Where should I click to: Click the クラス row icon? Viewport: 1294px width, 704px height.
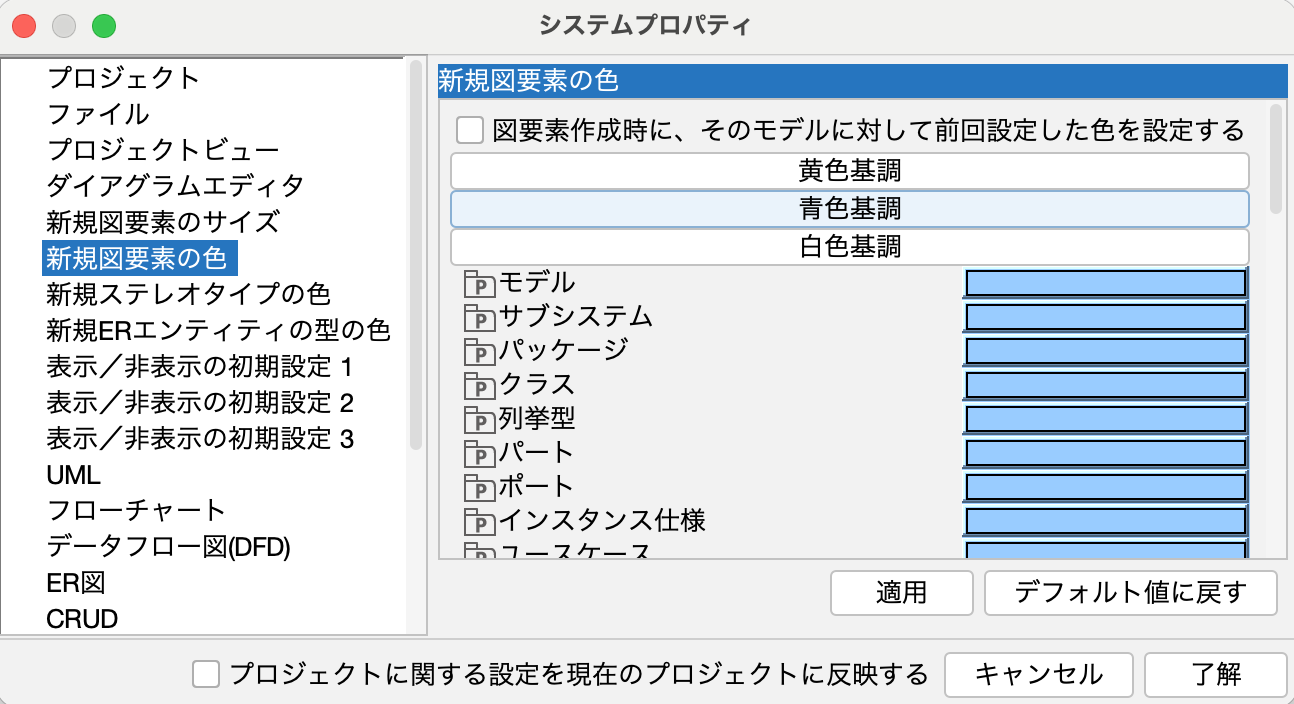tap(480, 386)
